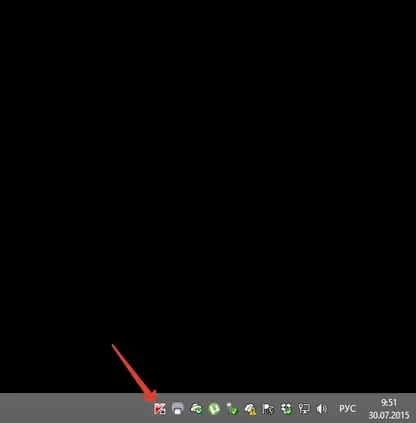Open the cloud sync icon with green check
Image resolution: width=416 pixels, height=423 pixels.
click(196, 409)
